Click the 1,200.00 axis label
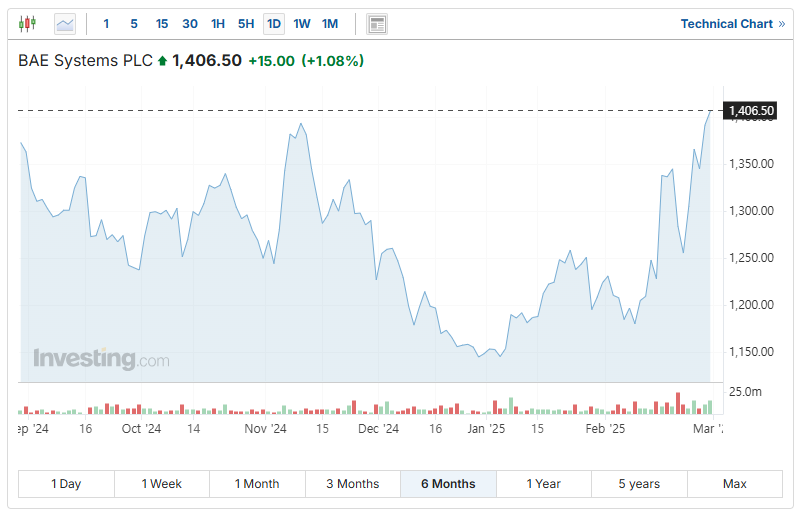Image resolution: width=799 pixels, height=514 pixels. (751, 305)
